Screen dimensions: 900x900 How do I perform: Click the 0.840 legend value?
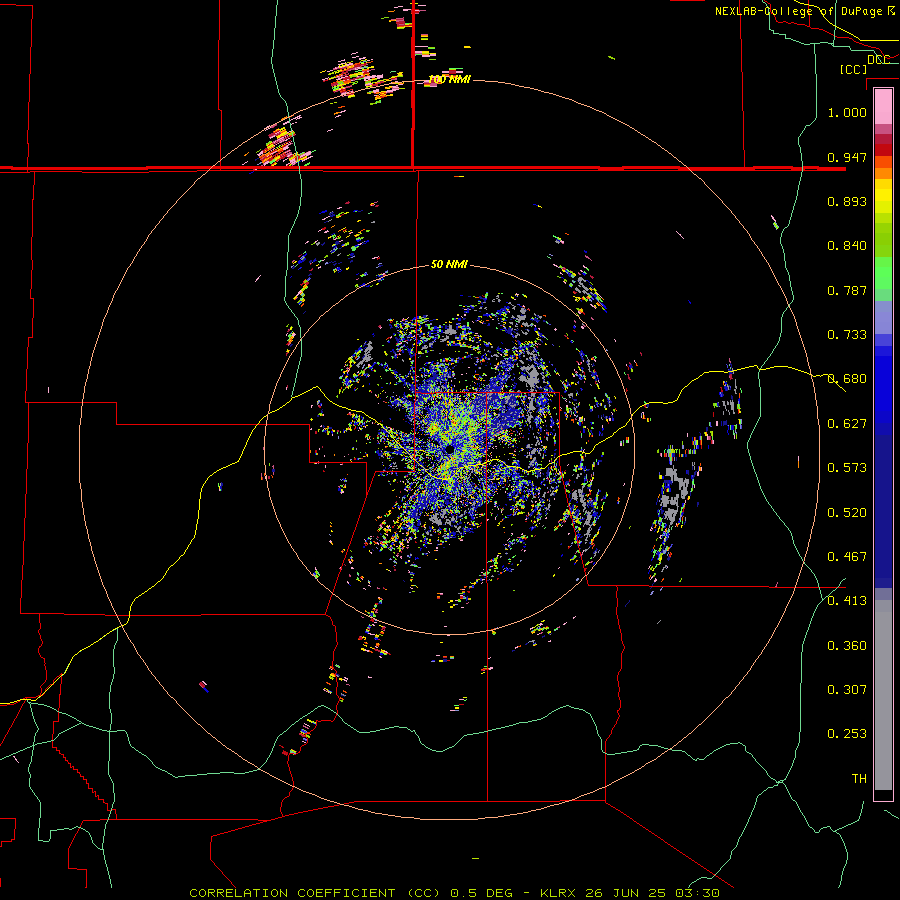[x=847, y=246]
